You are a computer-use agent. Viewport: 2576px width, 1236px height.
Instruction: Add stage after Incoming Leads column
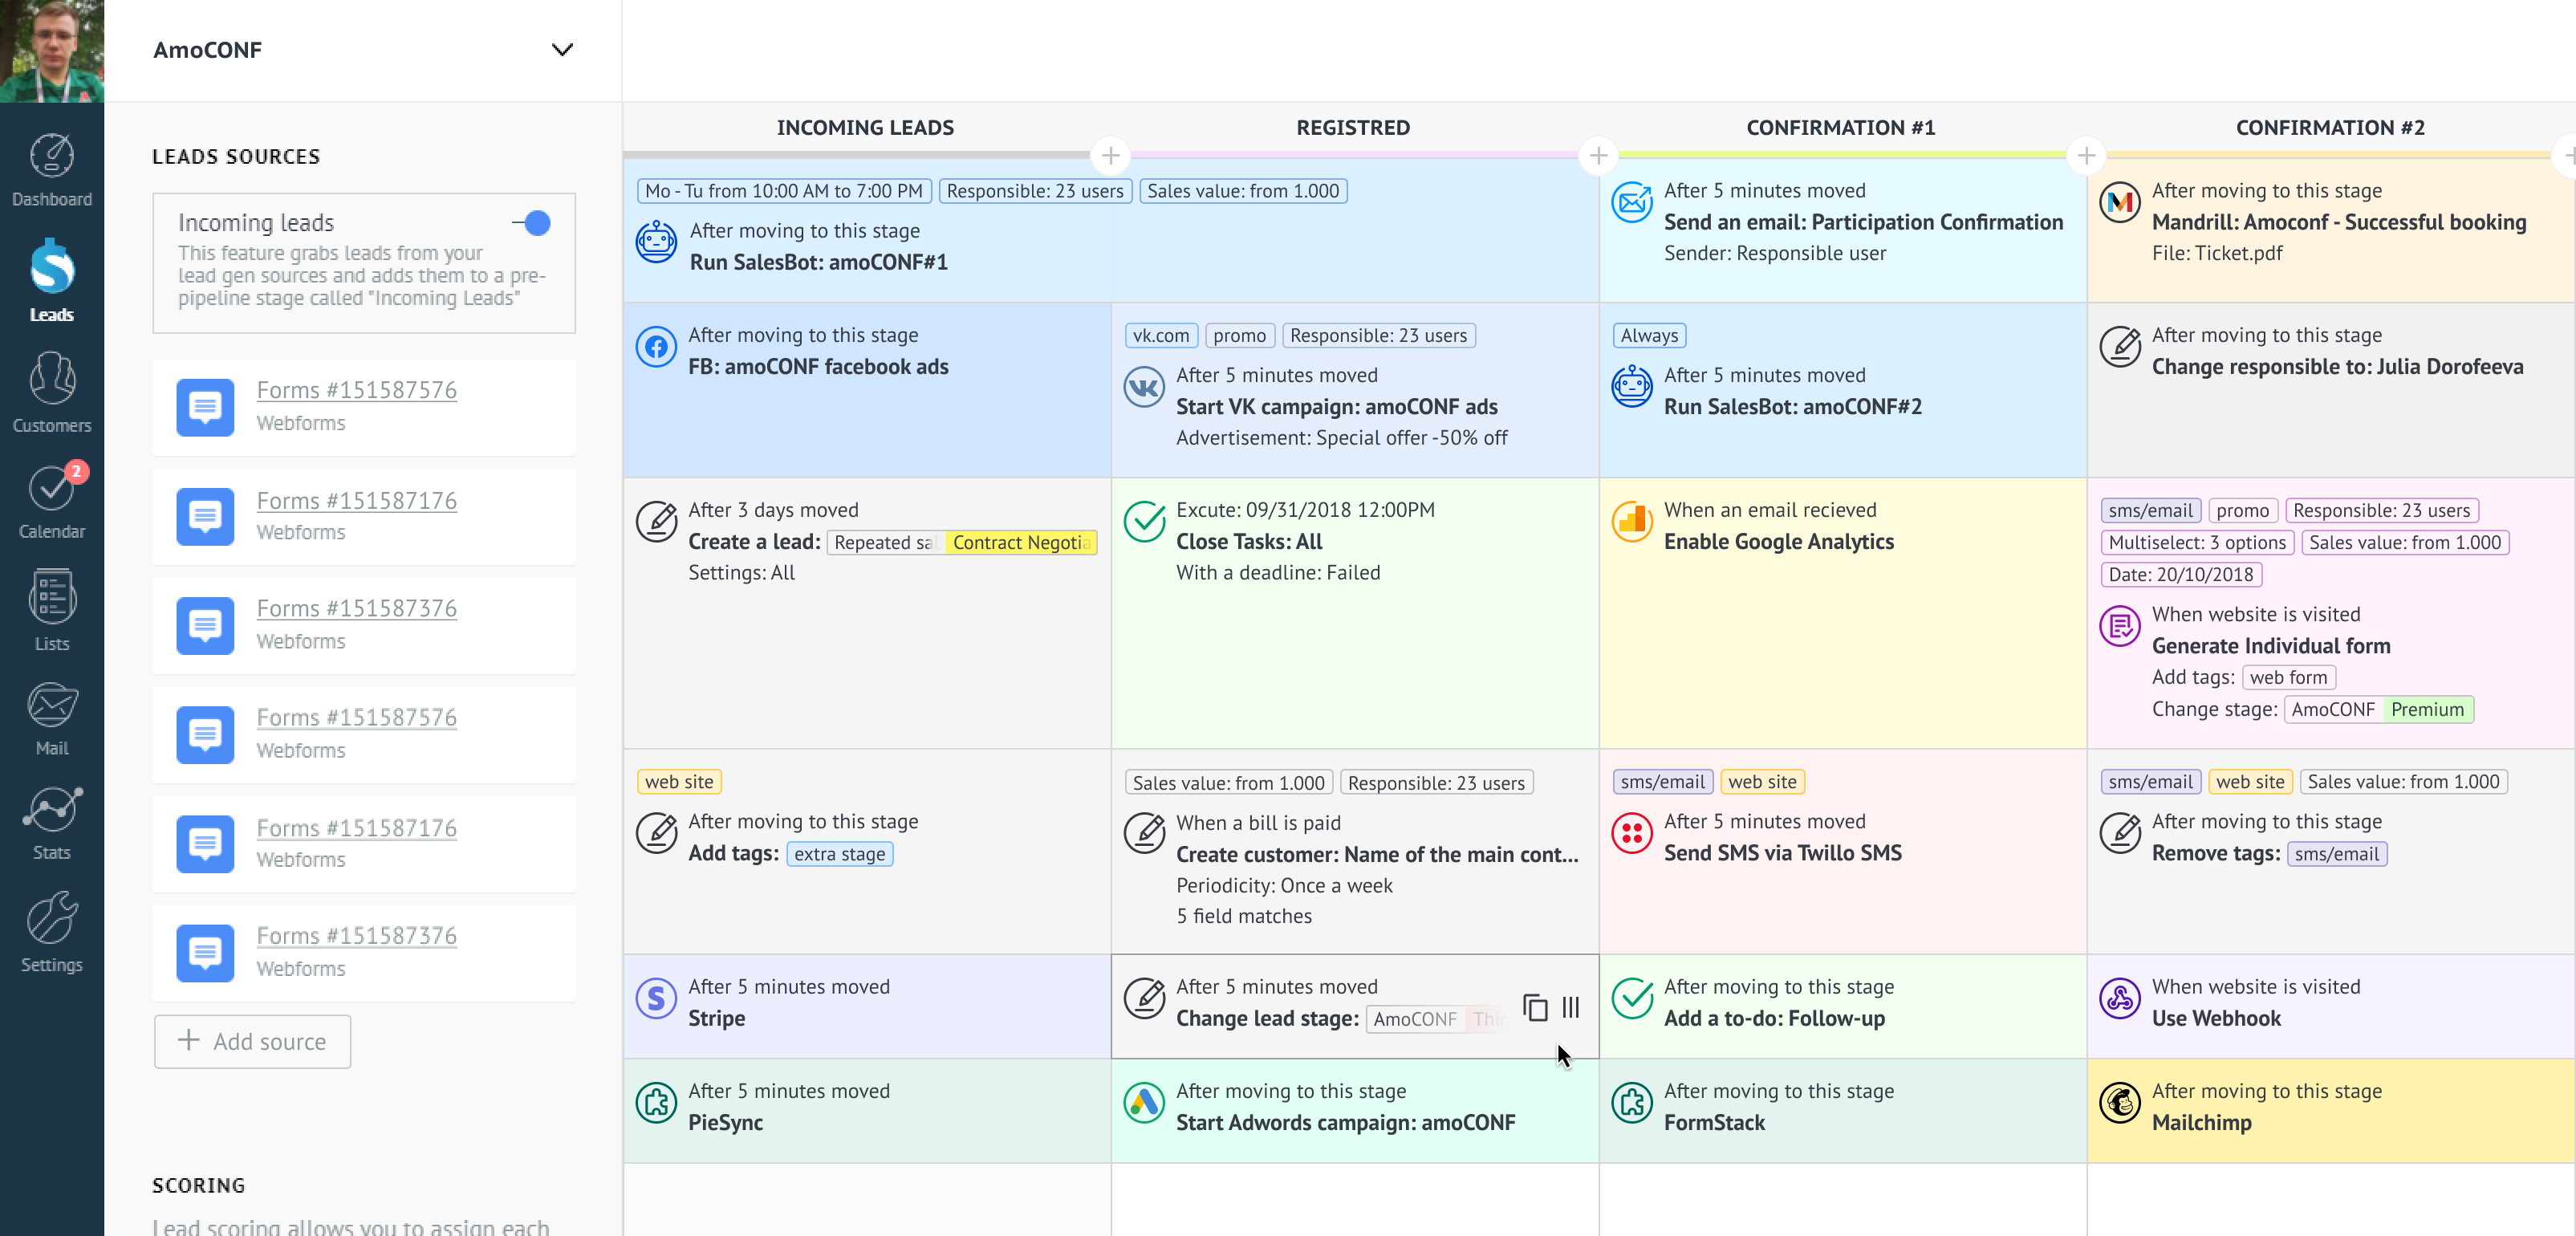pyautogui.click(x=1110, y=156)
